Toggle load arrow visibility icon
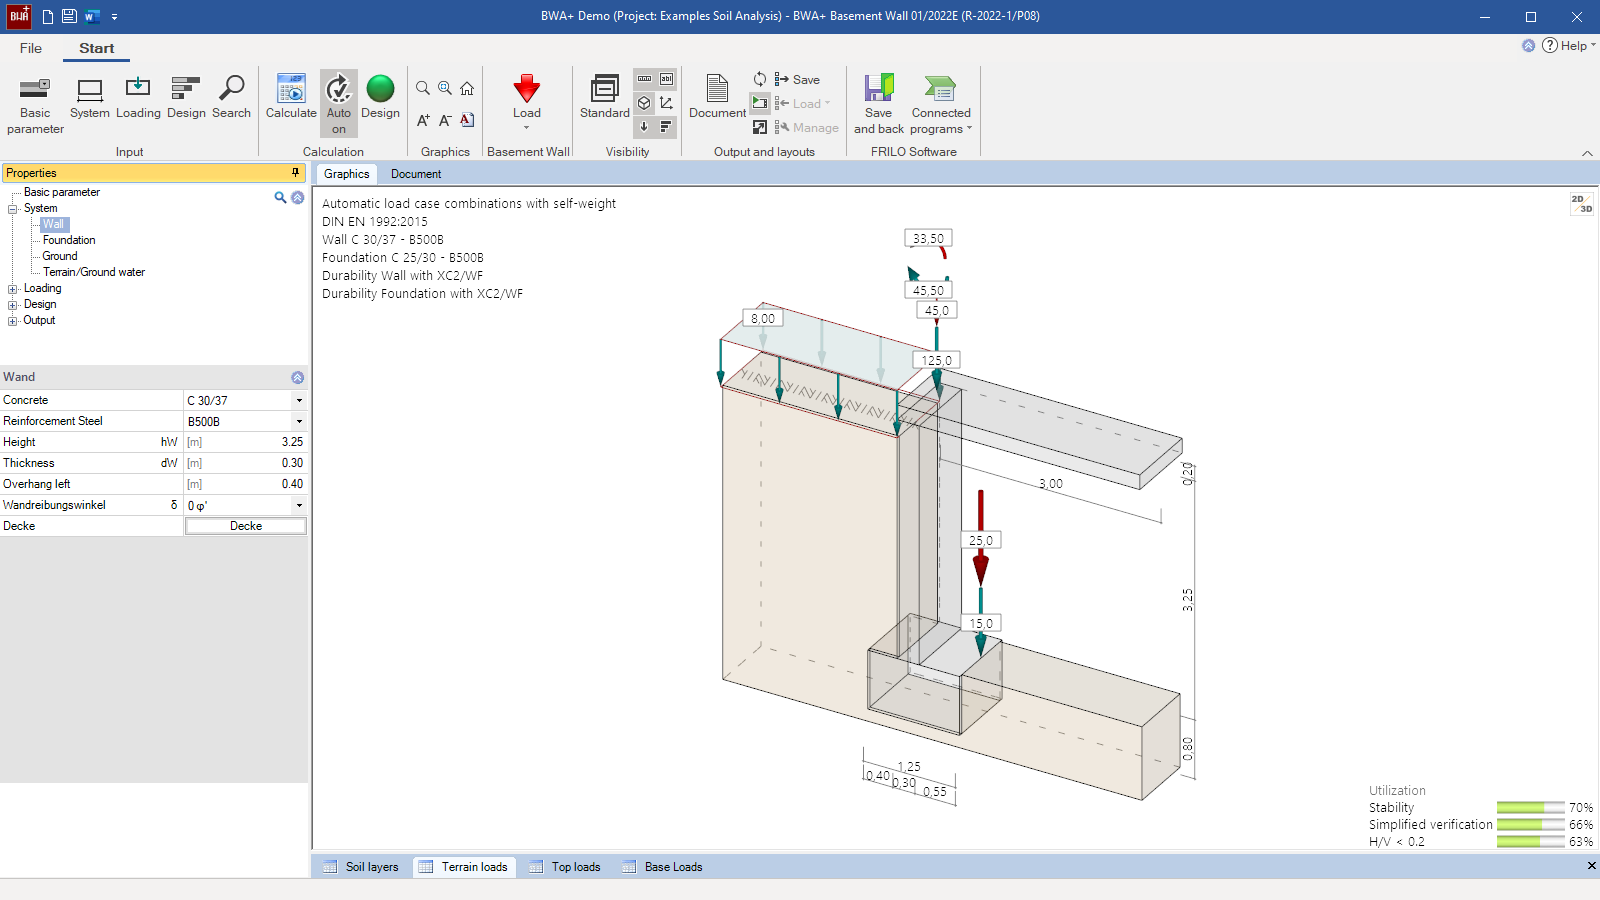 coord(644,127)
